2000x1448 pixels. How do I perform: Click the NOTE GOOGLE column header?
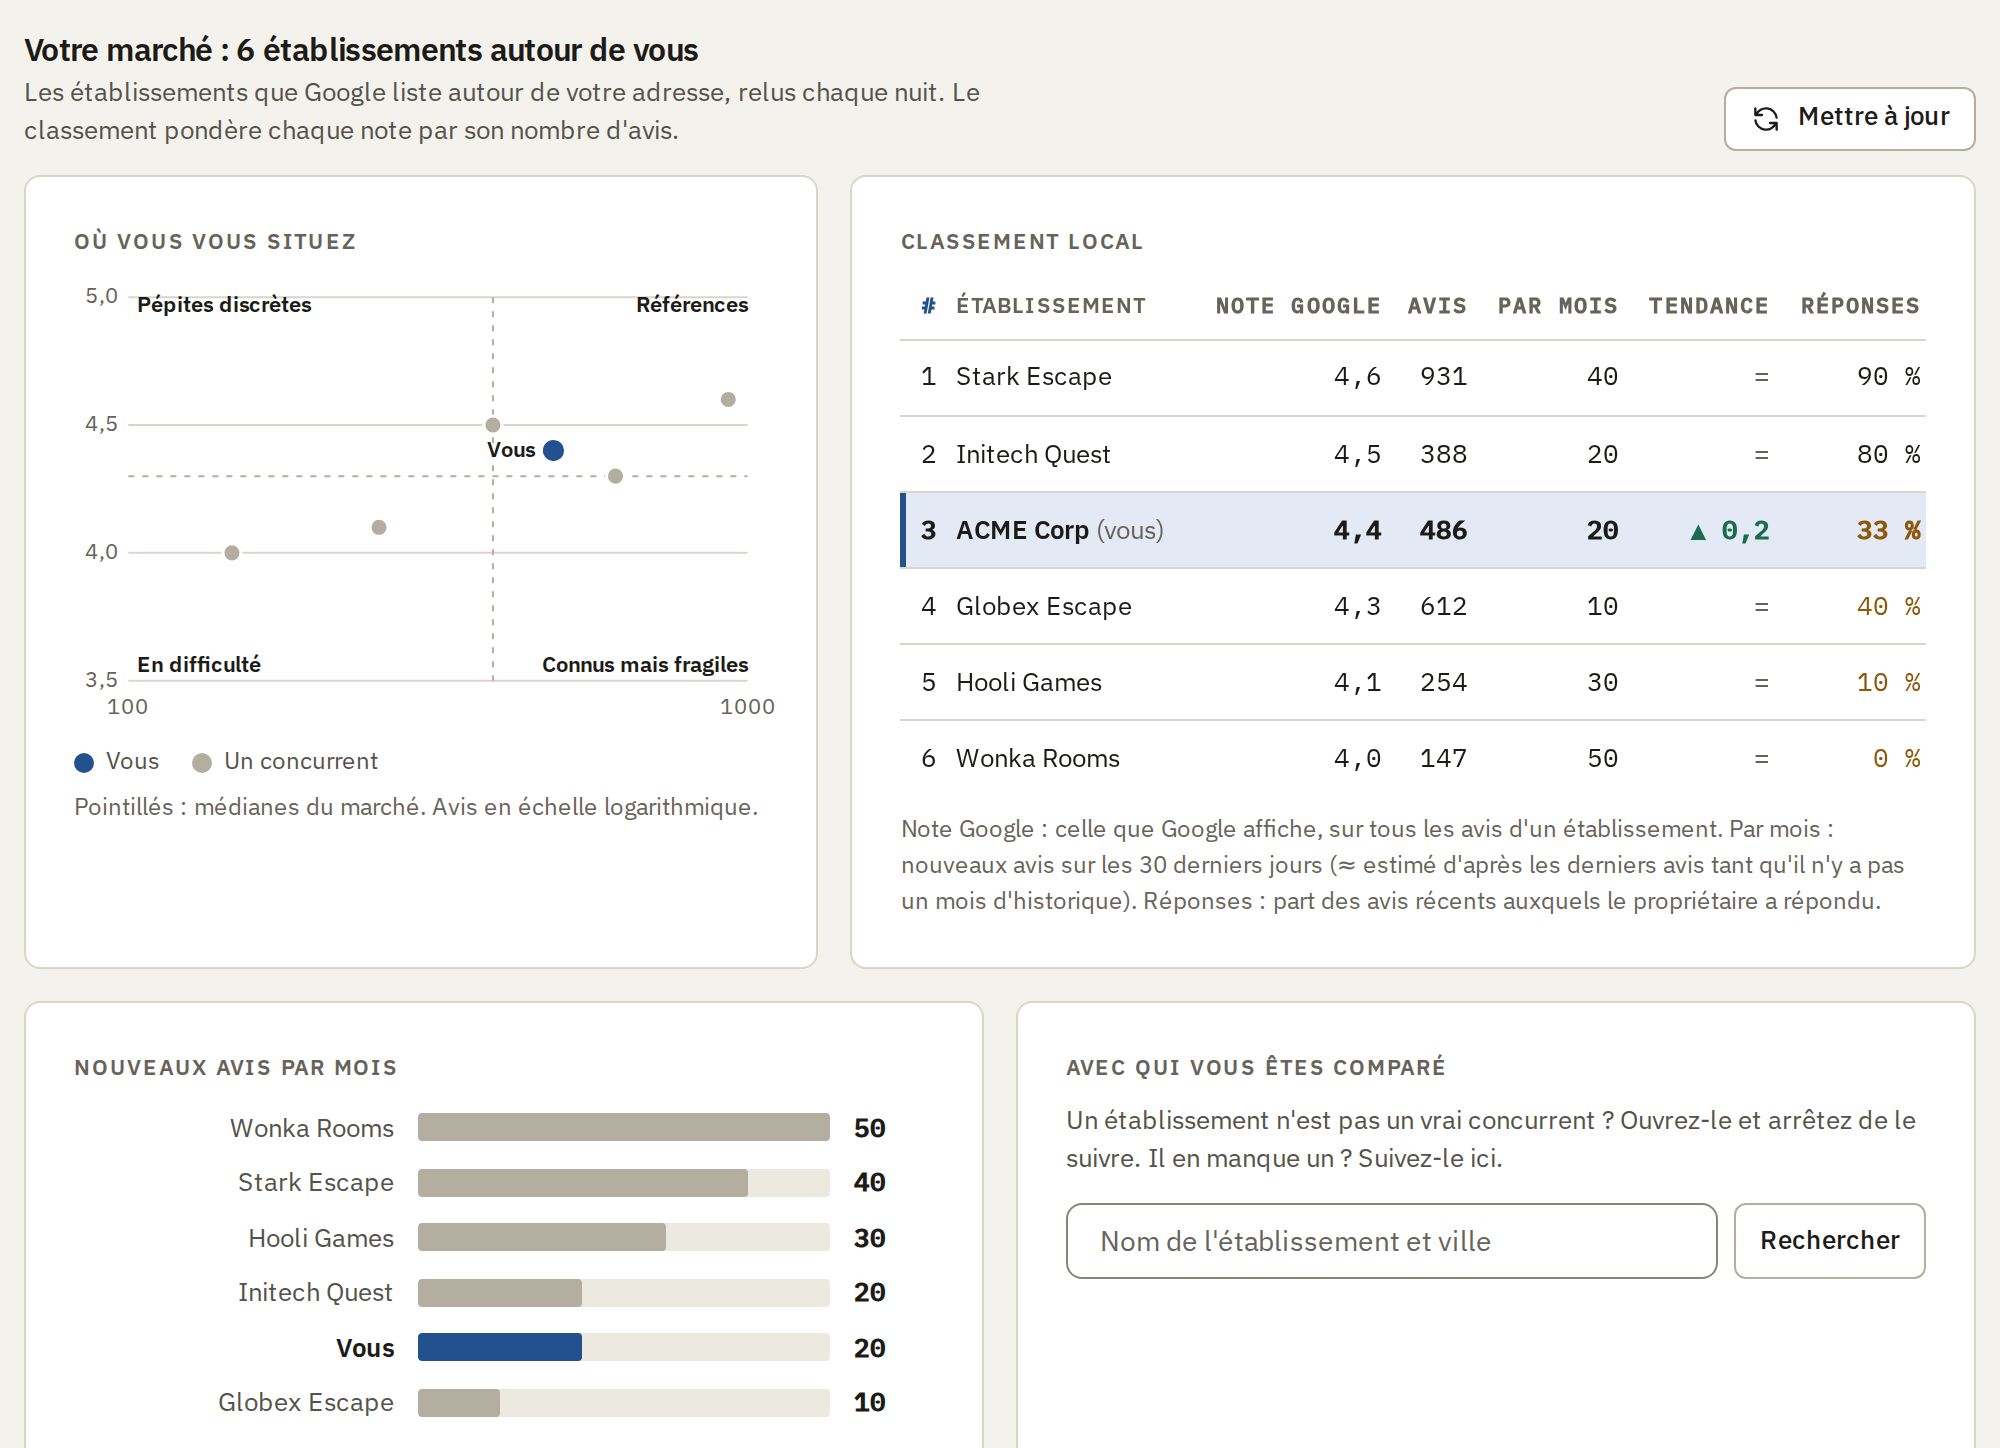click(1298, 306)
